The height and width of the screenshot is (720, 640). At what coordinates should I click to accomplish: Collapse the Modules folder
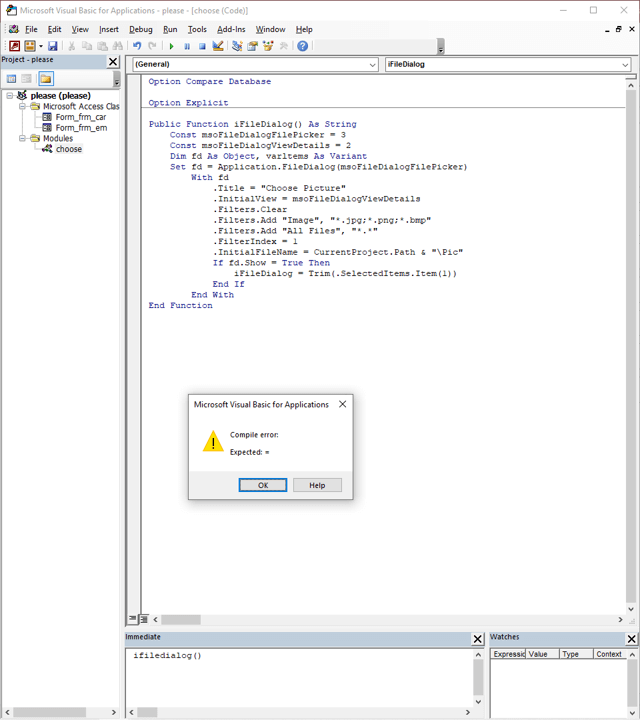[22, 138]
